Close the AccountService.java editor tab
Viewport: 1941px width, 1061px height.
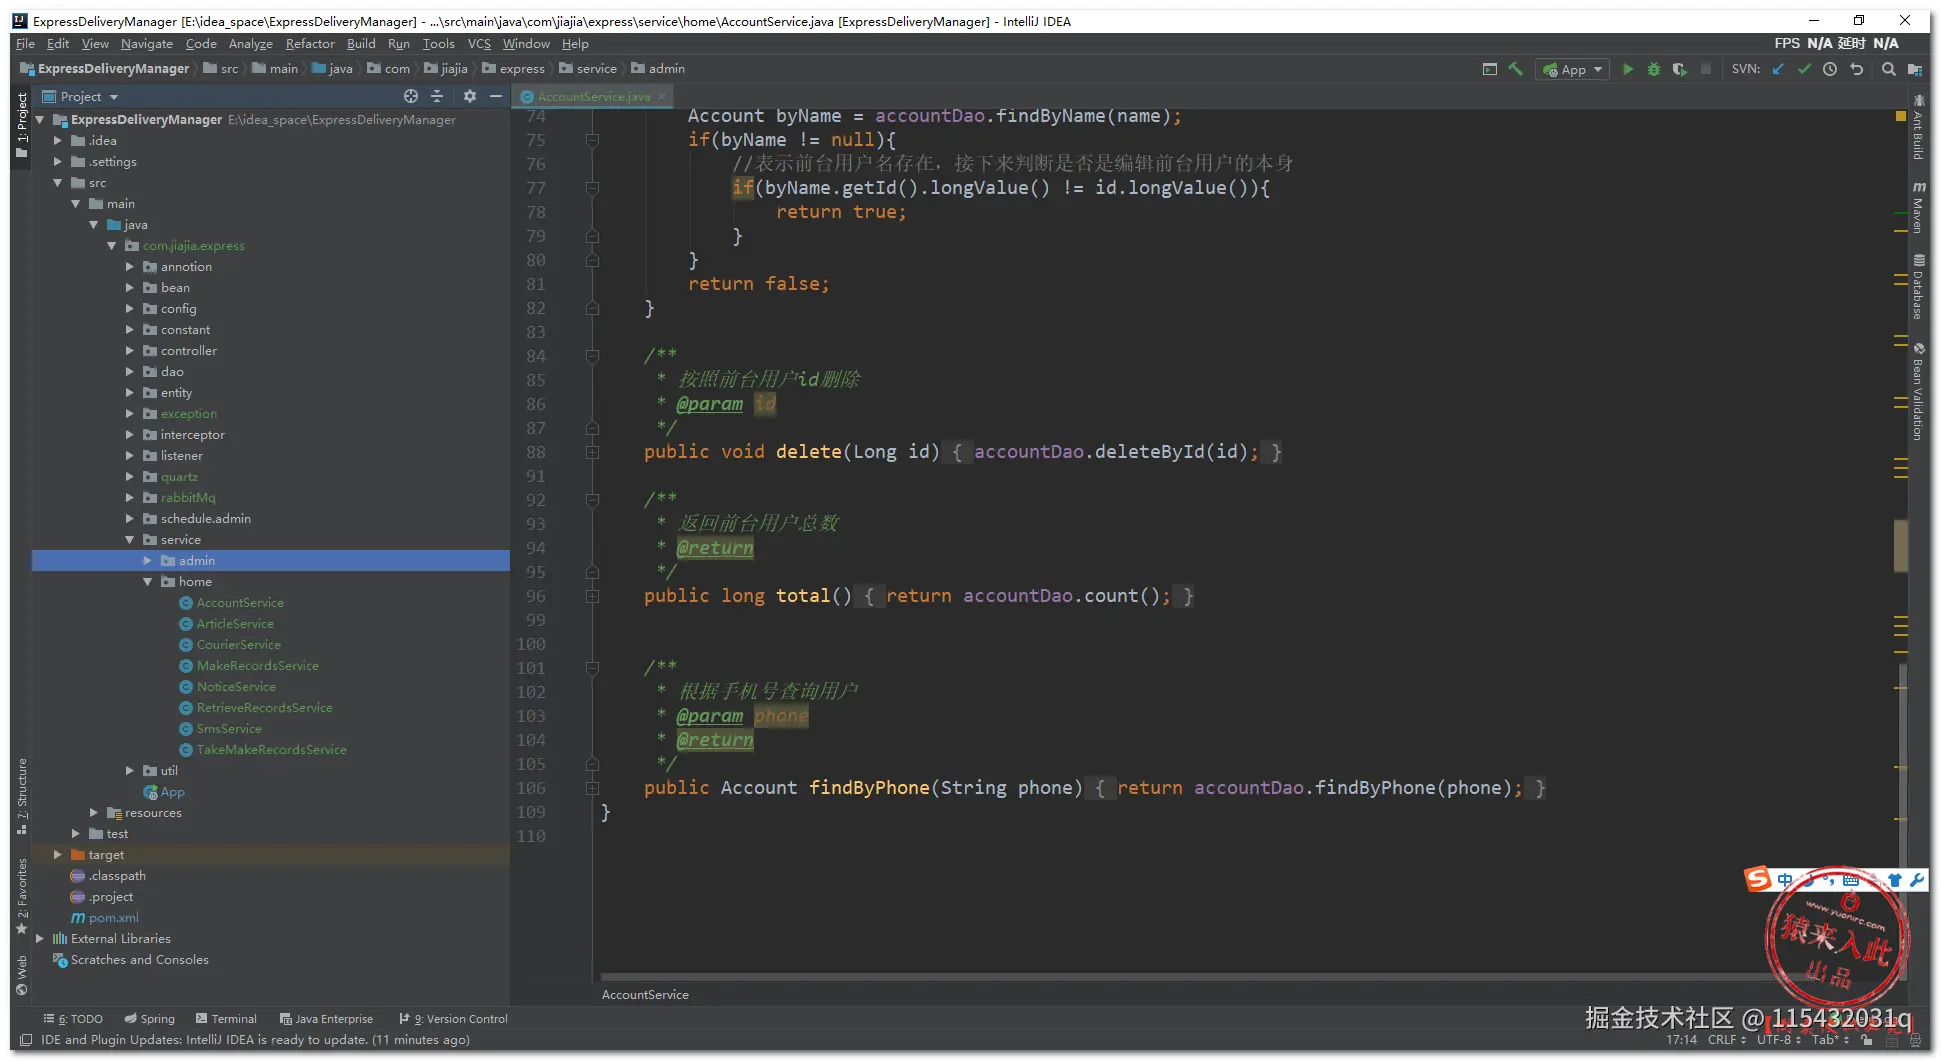(662, 96)
